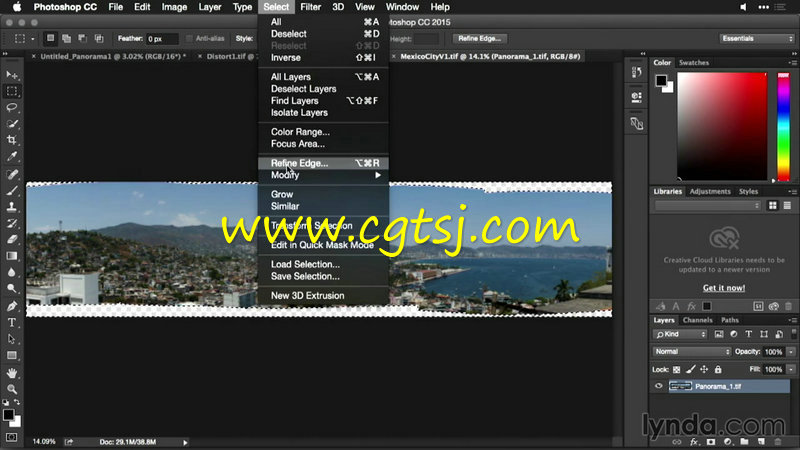Viewport: 800px width, 450px height.
Task: Select the Blur tool
Action: click(12, 272)
